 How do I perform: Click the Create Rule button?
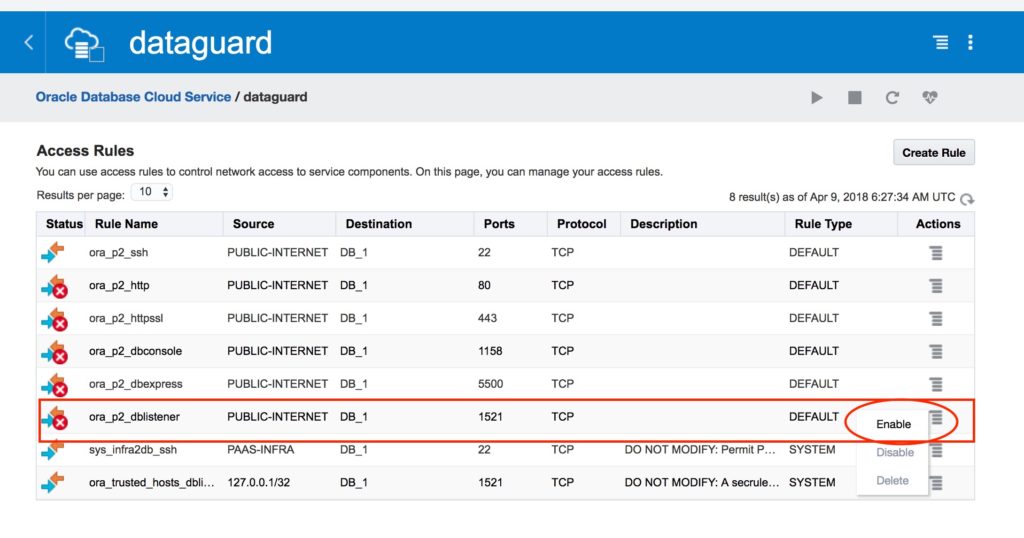[933, 153]
